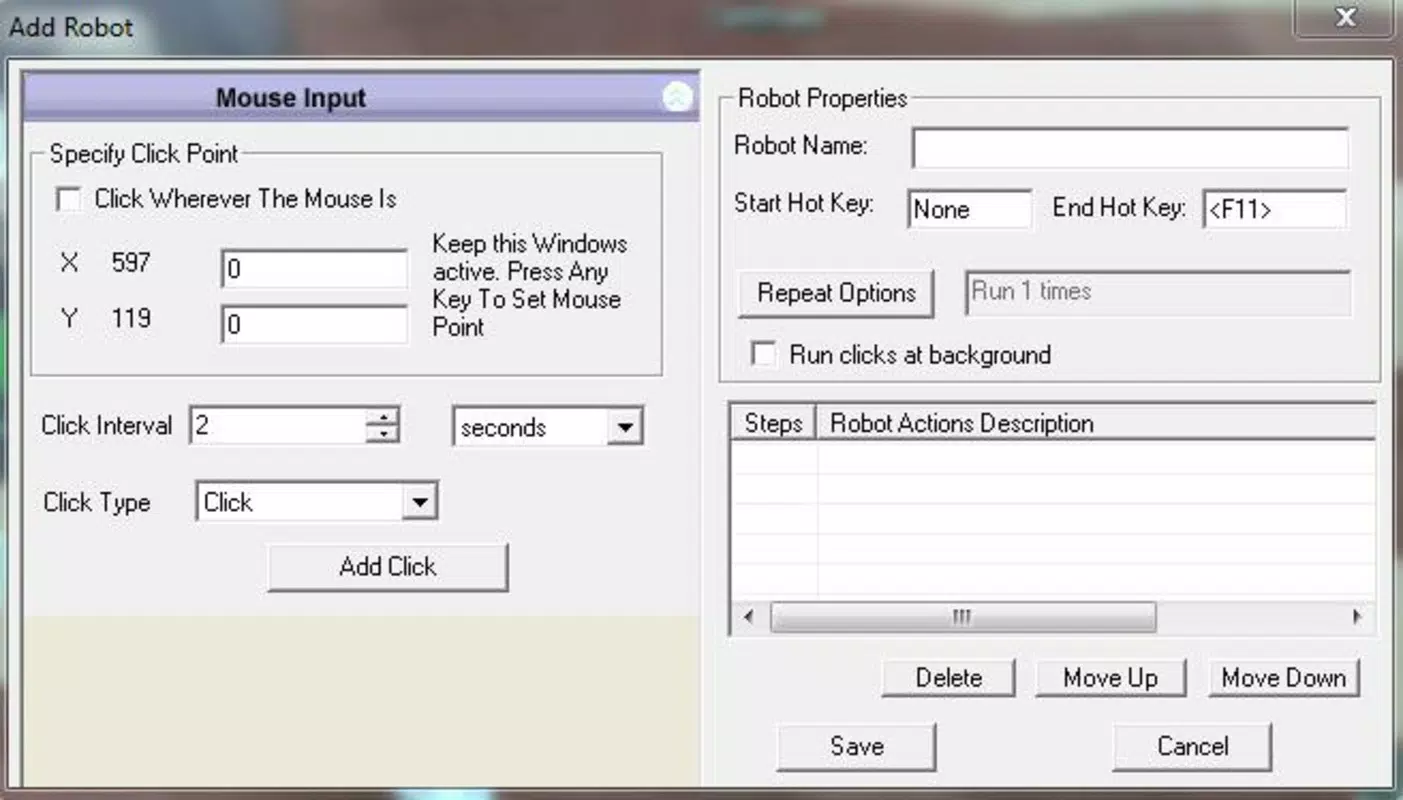Image resolution: width=1403 pixels, height=800 pixels.
Task: Click the Move Down button
Action: click(1284, 678)
